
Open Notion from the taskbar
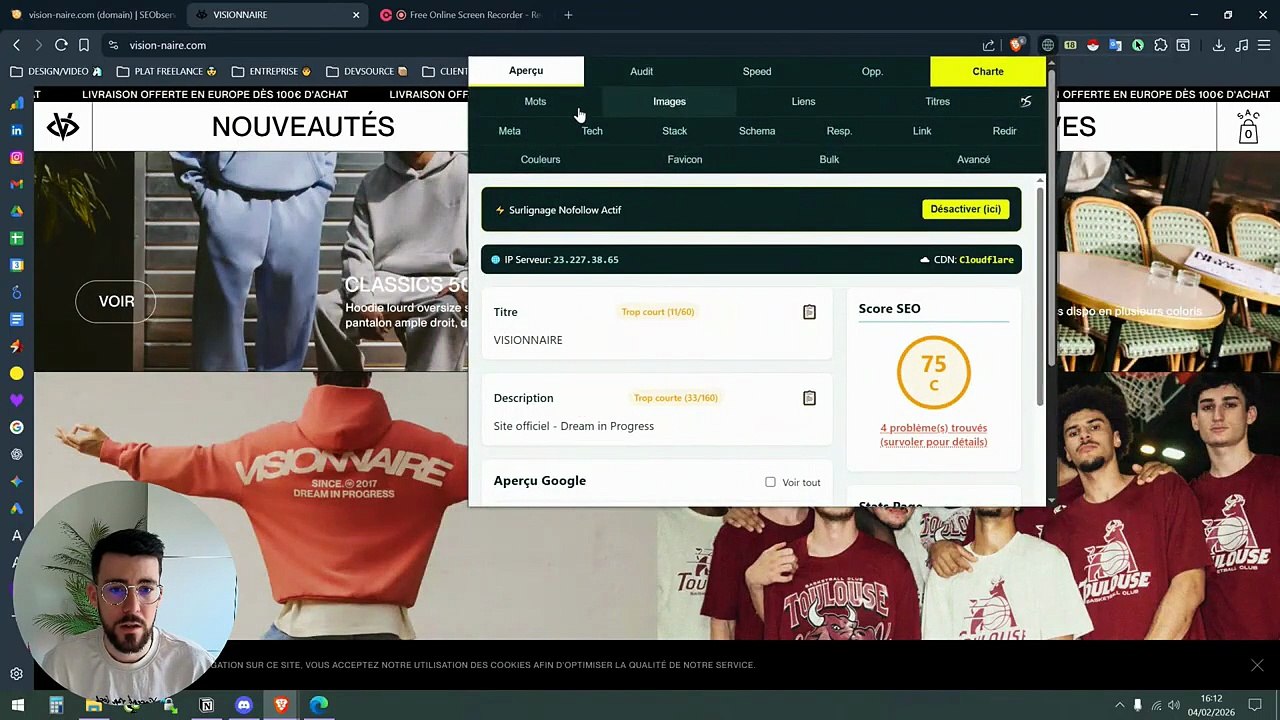coord(206,705)
